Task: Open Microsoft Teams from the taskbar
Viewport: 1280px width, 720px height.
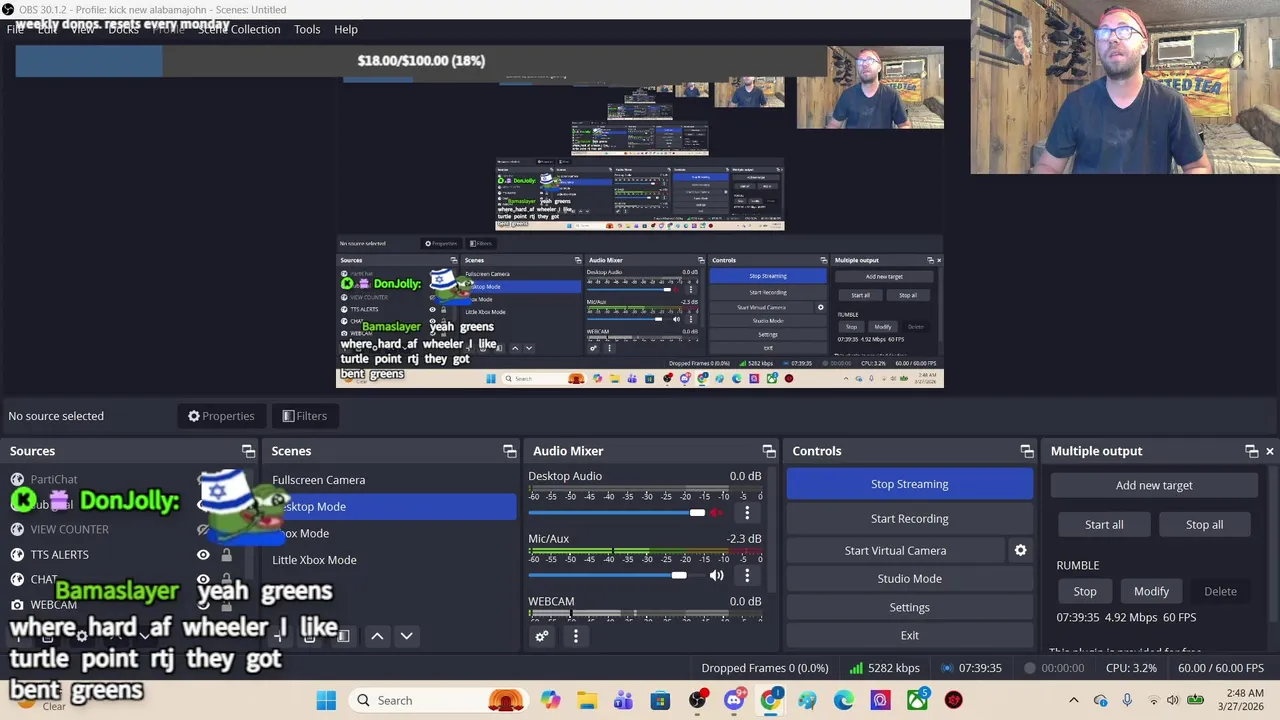Action: [623, 700]
